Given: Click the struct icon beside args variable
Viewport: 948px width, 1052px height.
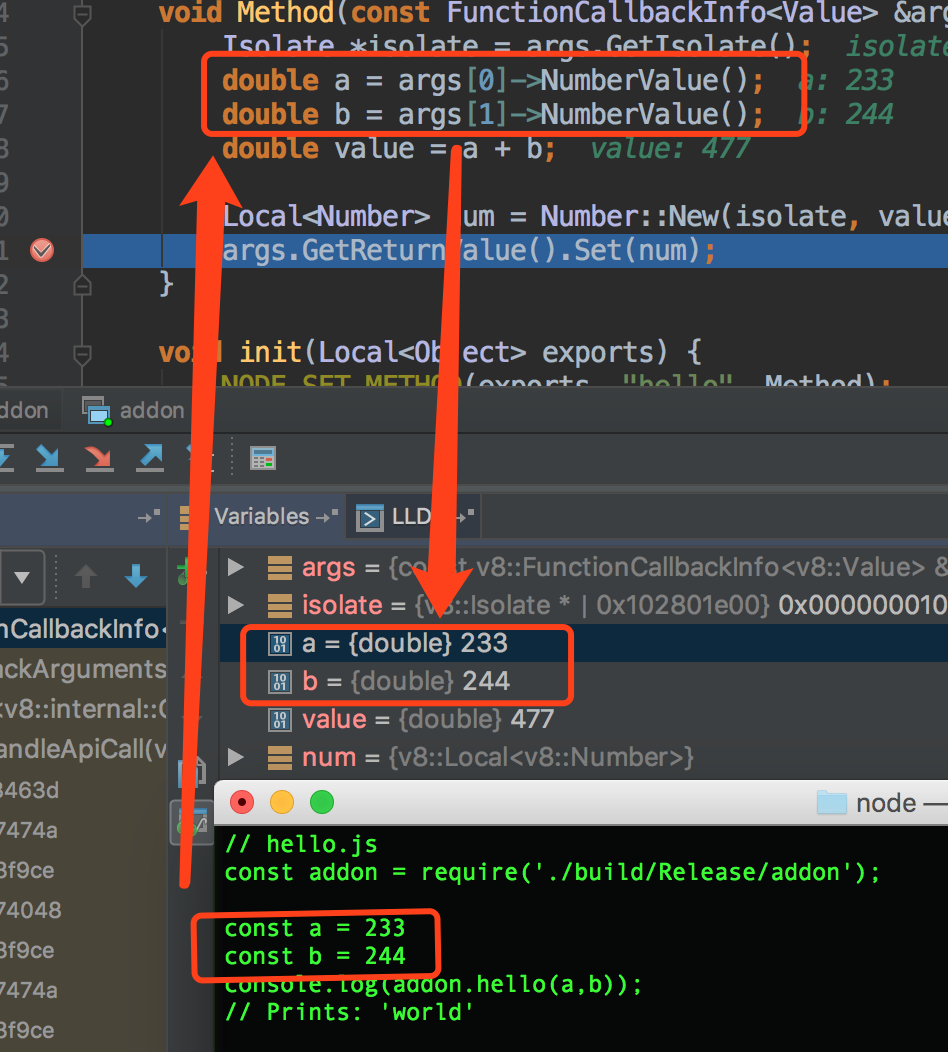Looking at the screenshot, I should tap(280, 568).
